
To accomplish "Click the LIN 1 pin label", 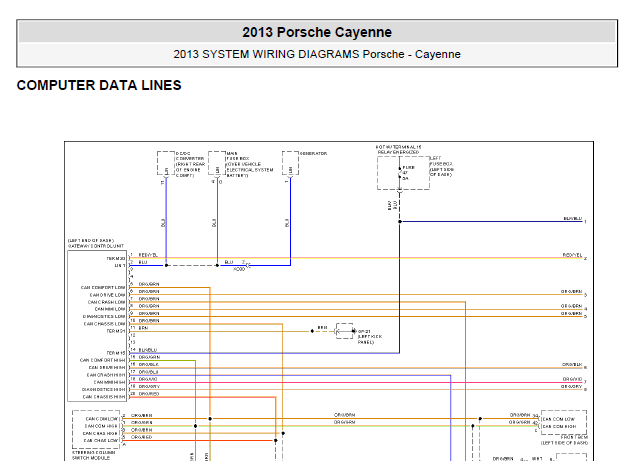I will click(120, 266).
